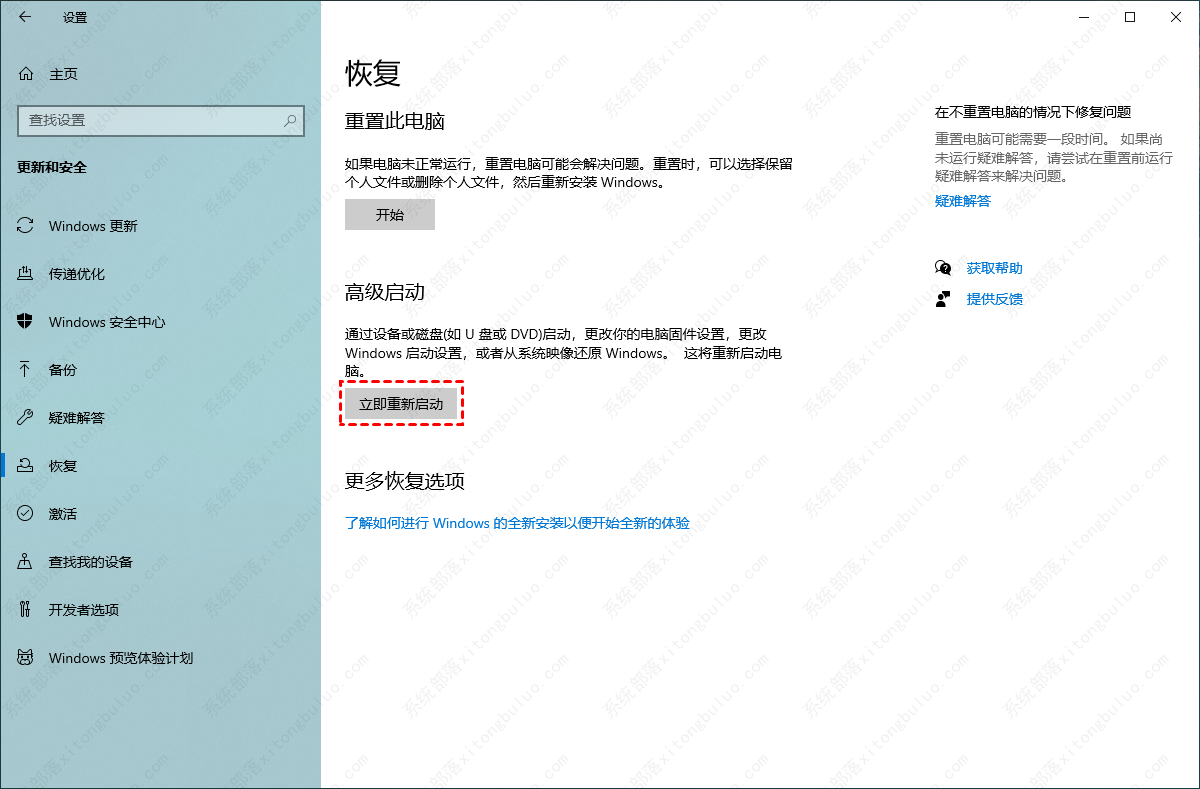The width and height of the screenshot is (1200, 789).
Task: Focus the 查找设置 search field
Action: coord(150,120)
